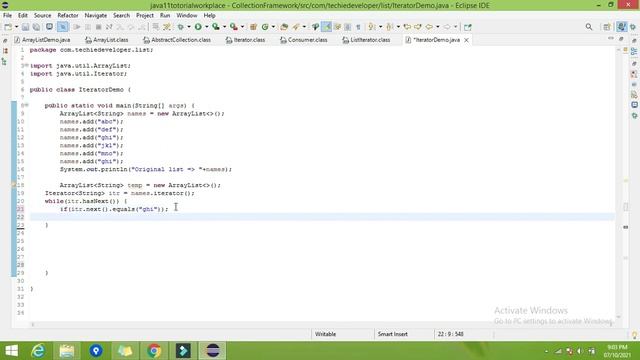Toggle Block Selection mode icon
Screen dimensions: 640x360
pos(347,27)
